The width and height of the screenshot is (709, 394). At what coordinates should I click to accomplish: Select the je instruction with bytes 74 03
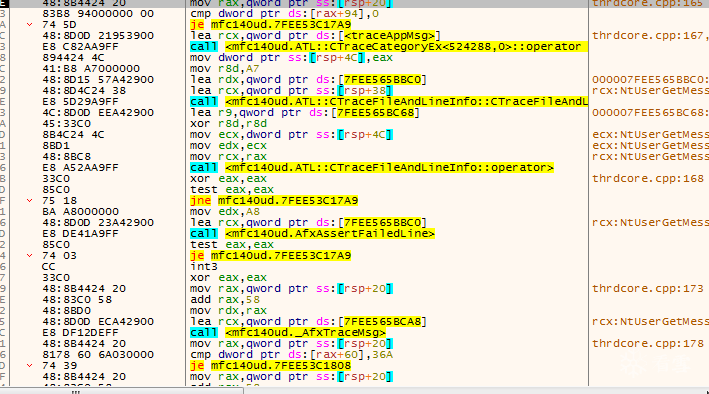pos(270,256)
